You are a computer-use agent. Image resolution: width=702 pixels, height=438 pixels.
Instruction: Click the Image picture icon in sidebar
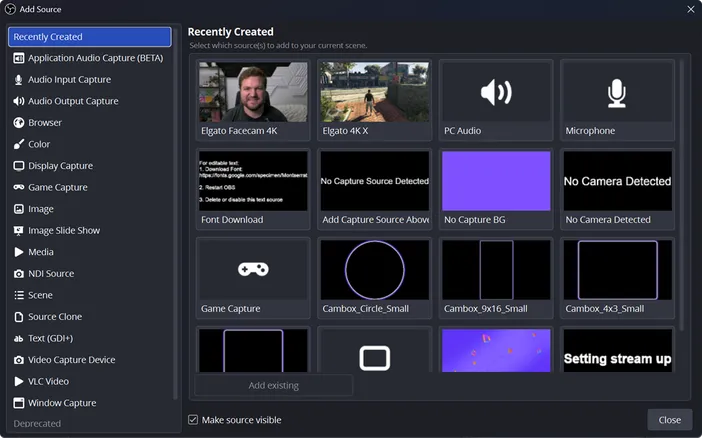point(18,209)
